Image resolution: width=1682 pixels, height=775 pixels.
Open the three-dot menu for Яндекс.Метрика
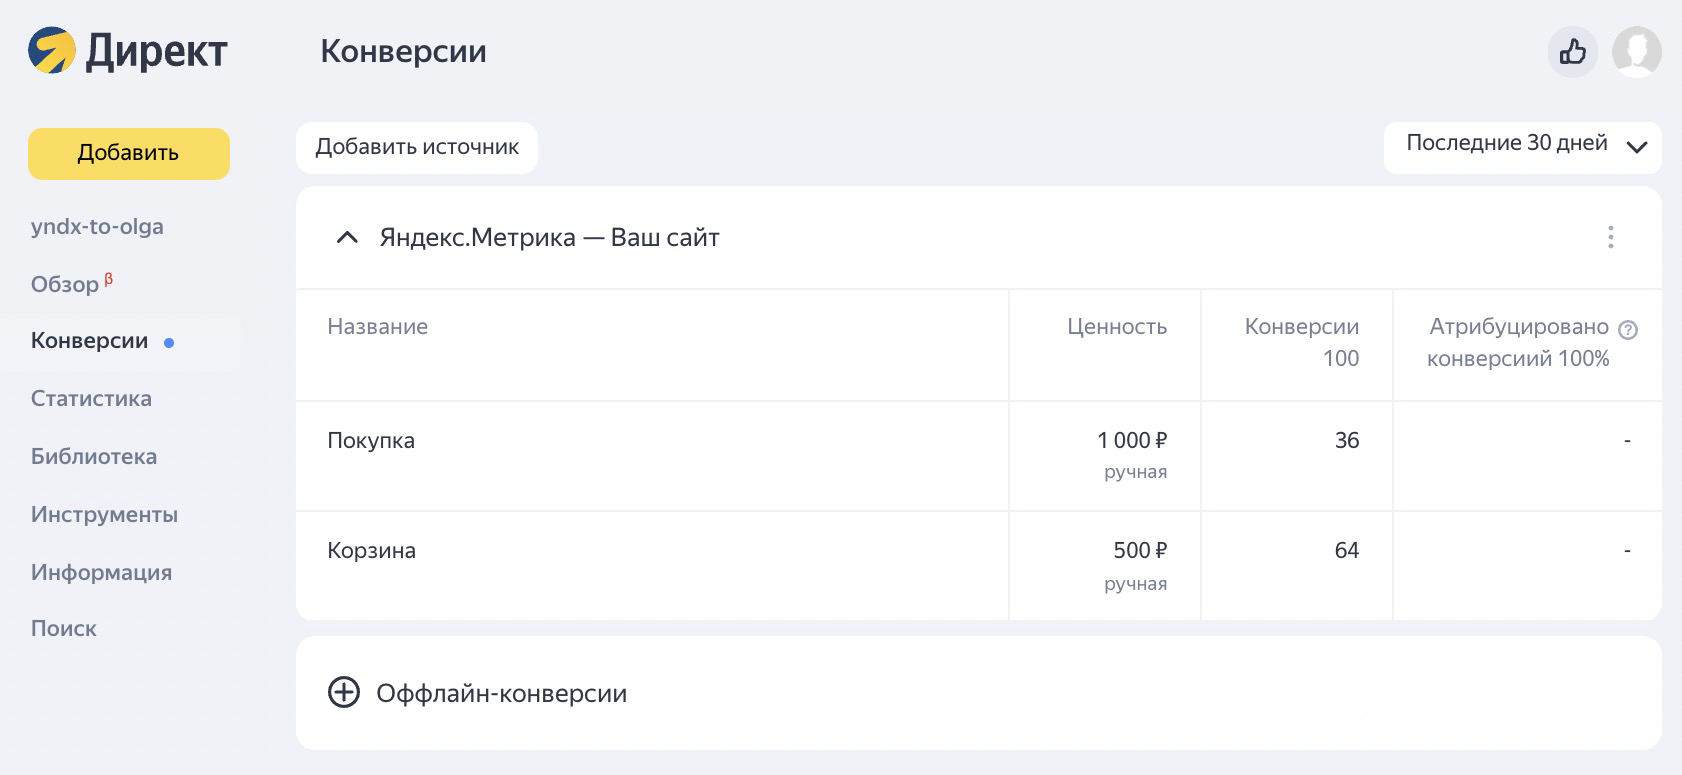1610,237
